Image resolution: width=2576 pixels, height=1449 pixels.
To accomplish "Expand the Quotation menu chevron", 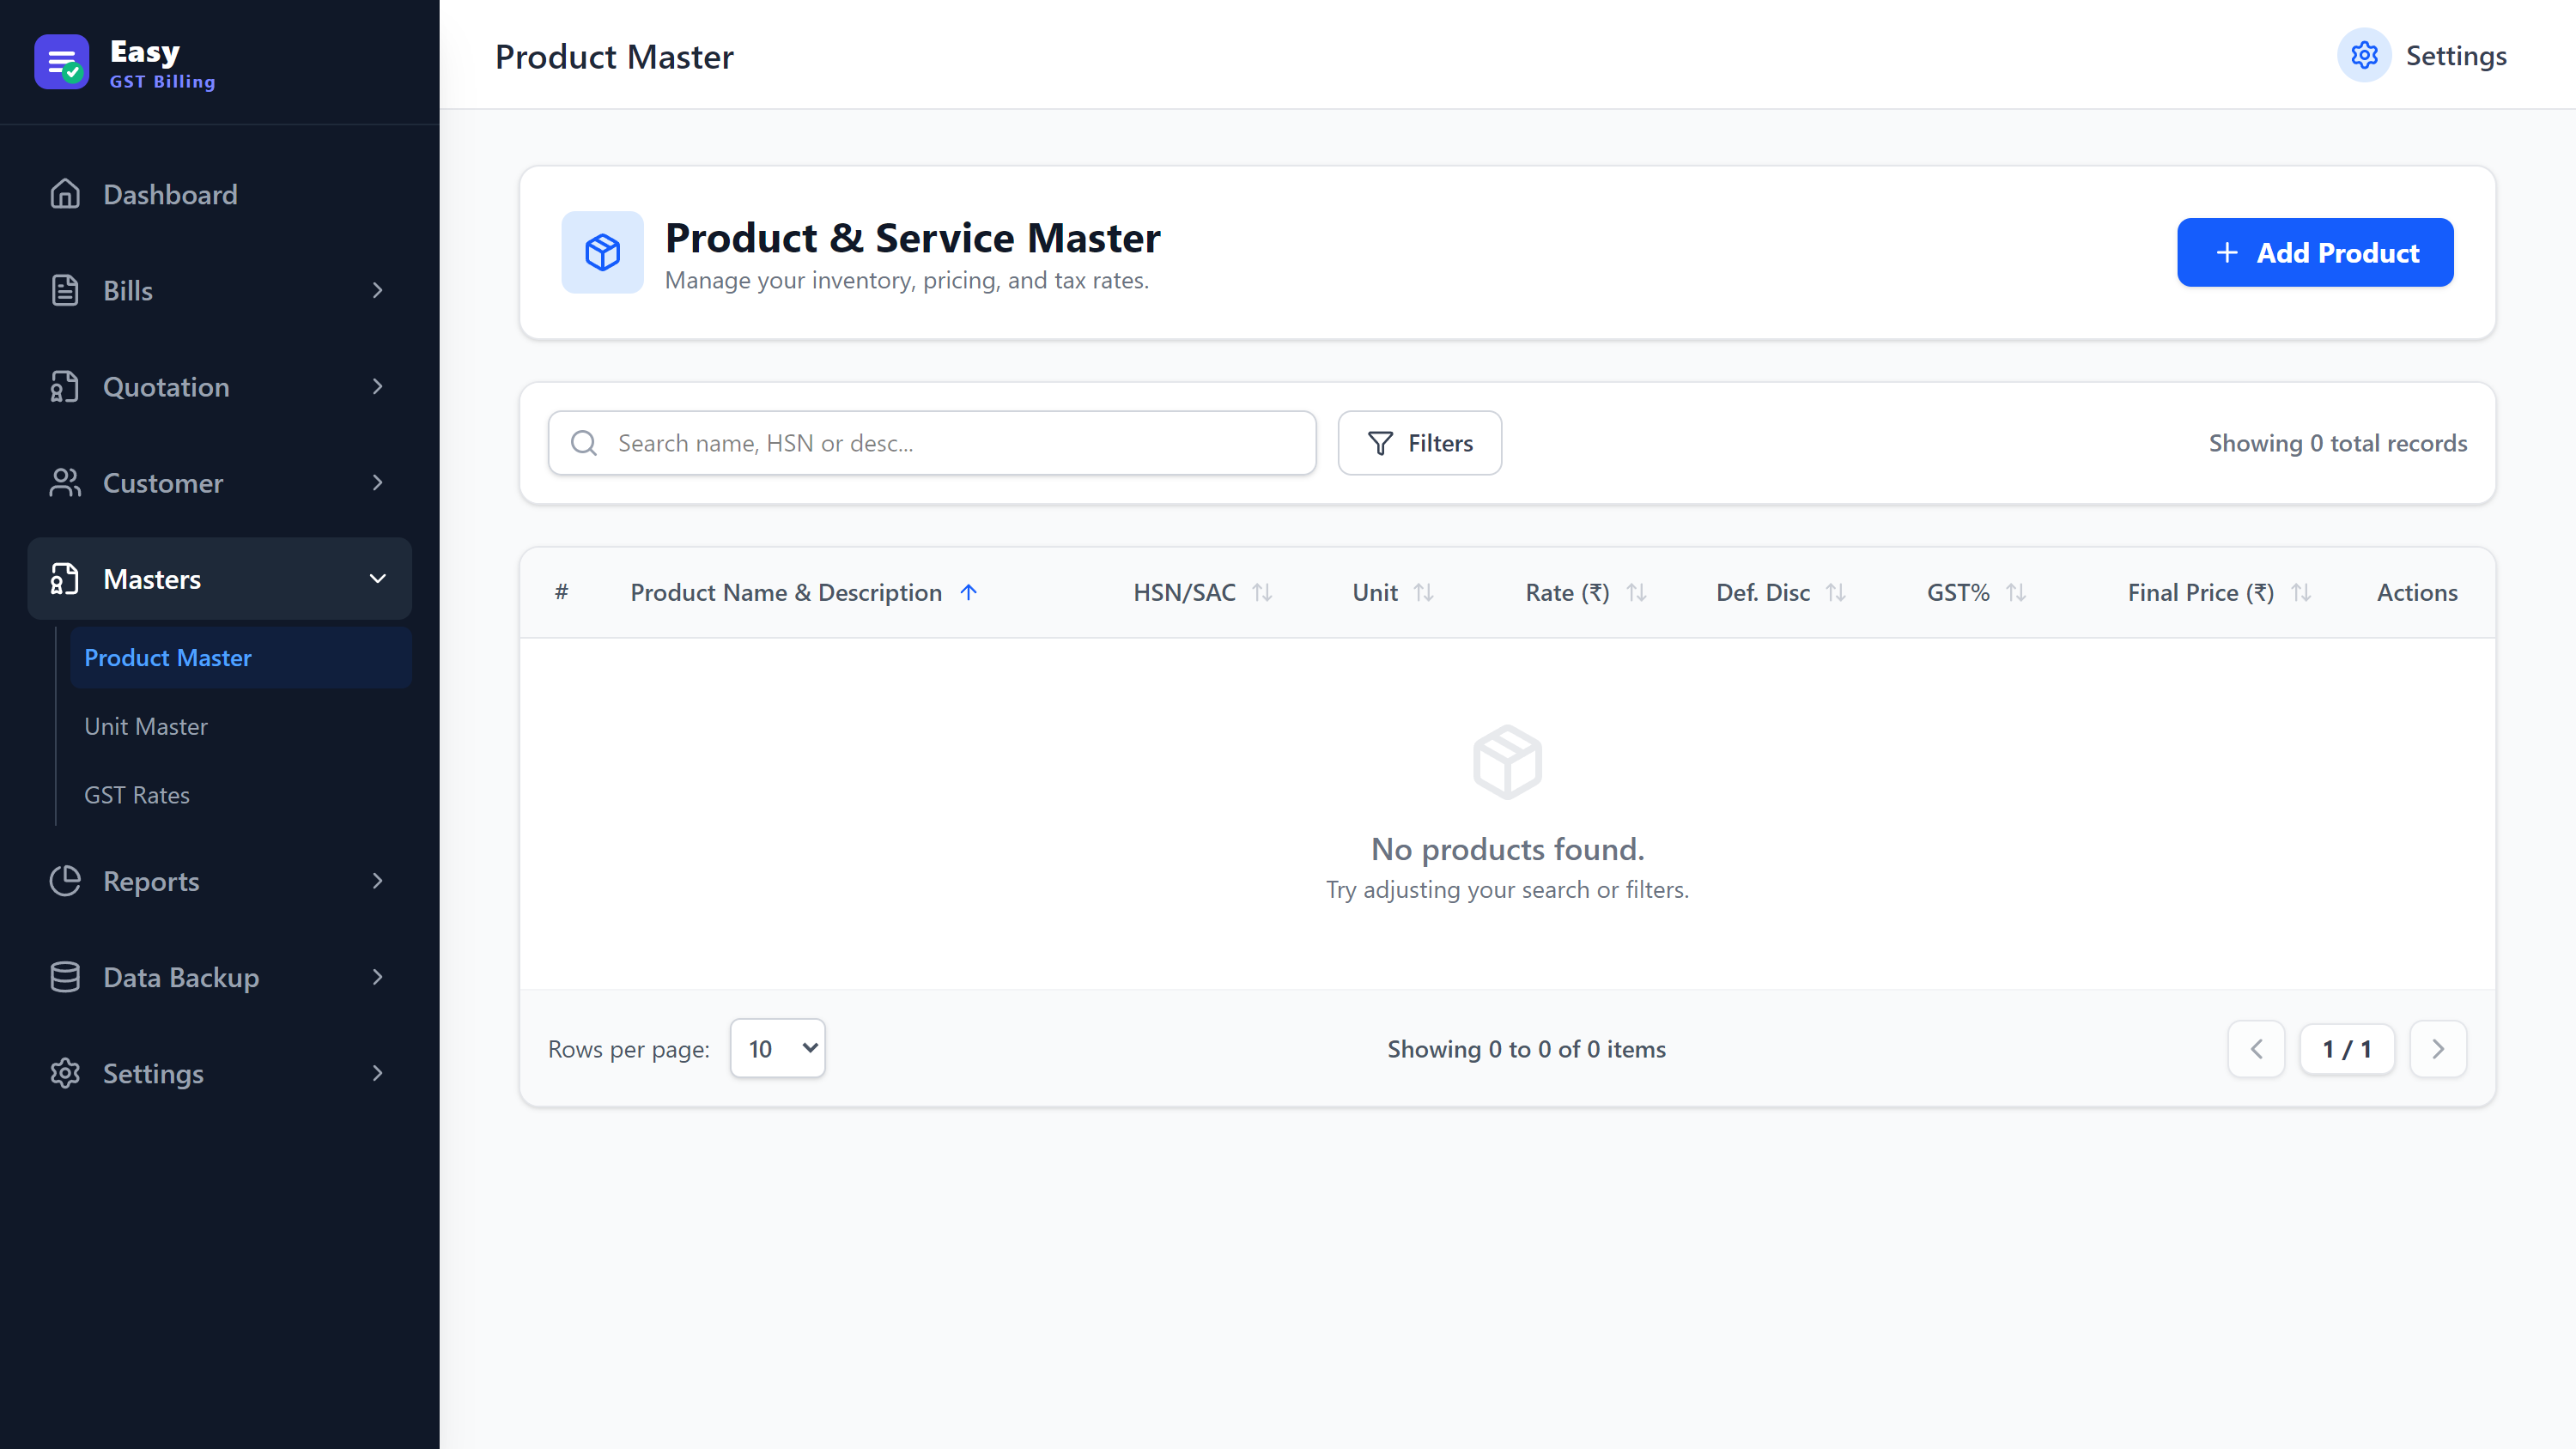I will [x=377, y=386].
